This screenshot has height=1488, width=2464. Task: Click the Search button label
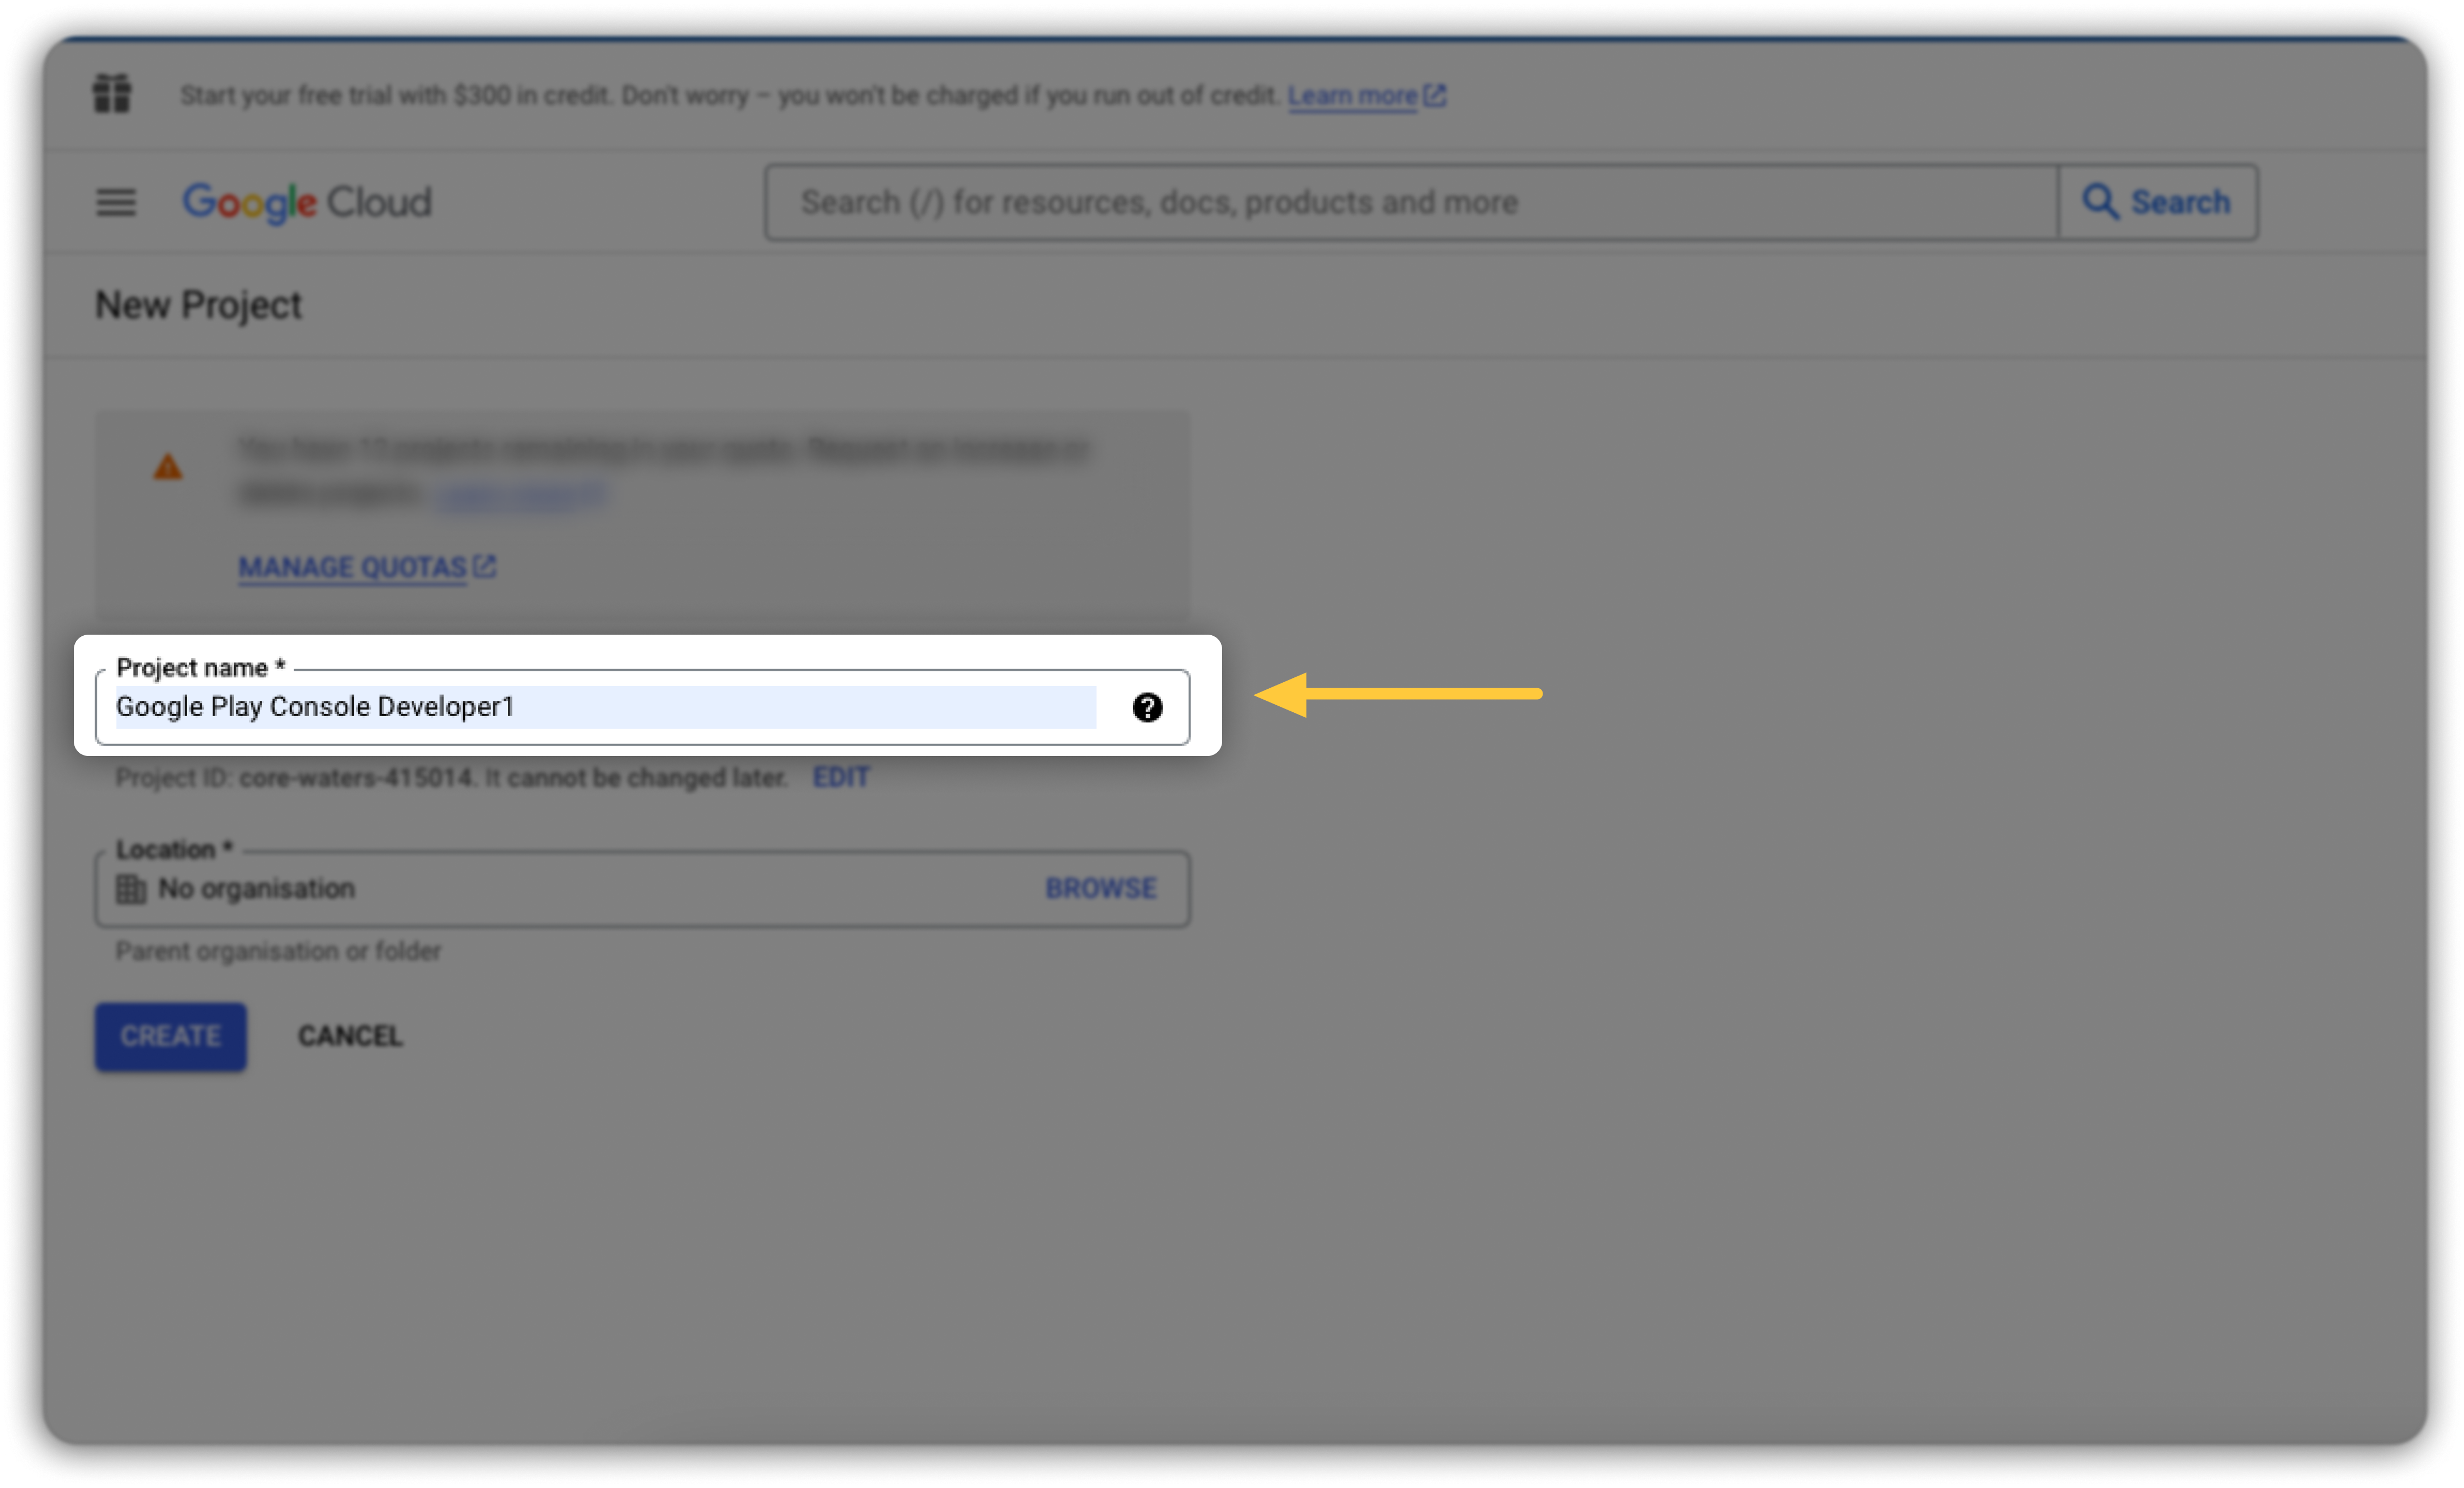point(2180,202)
